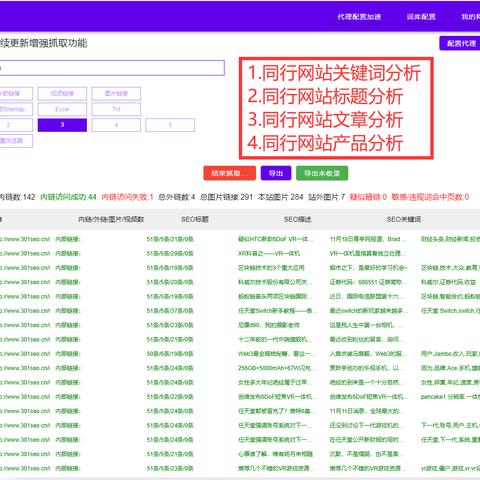Viewport: 480px width, 480px height.
Task: Click the count cell 51条/5条/37条/0条
Action: click(170, 311)
